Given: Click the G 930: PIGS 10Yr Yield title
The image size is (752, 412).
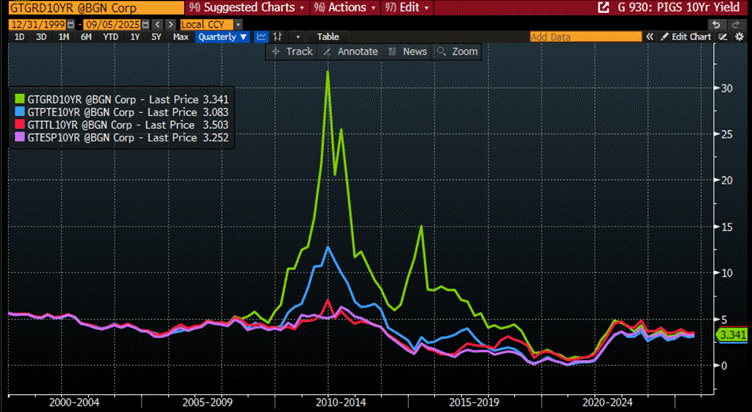Looking at the screenshot, I should tap(679, 8).
